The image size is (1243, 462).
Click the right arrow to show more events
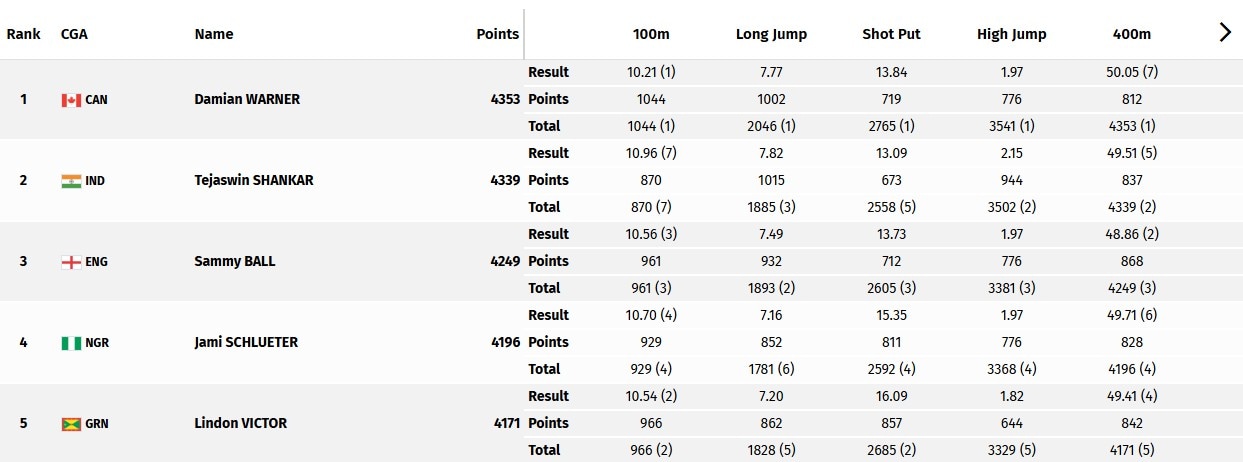tap(1225, 32)
